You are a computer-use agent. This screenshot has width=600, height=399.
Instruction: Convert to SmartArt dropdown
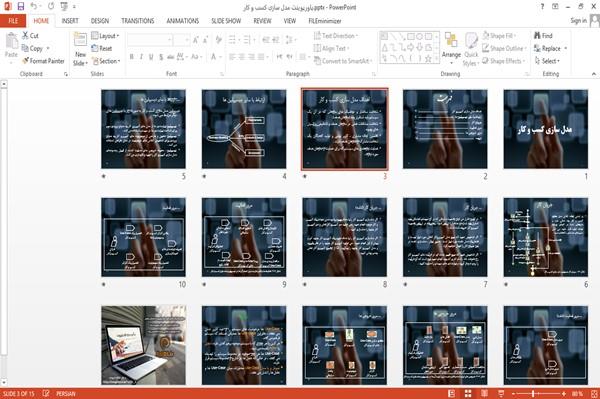tap(343, 61)
